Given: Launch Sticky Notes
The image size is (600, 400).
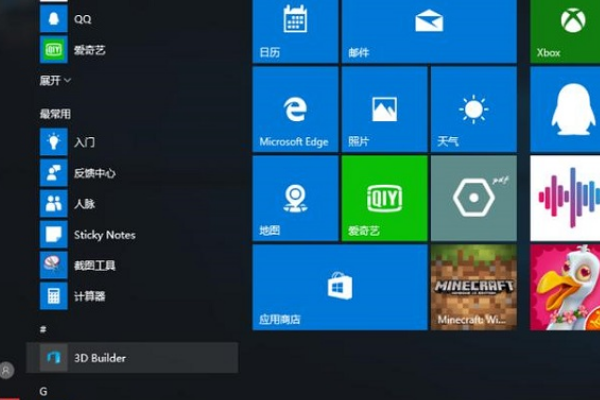Looking at the screenshot, I should pos(132,235).
